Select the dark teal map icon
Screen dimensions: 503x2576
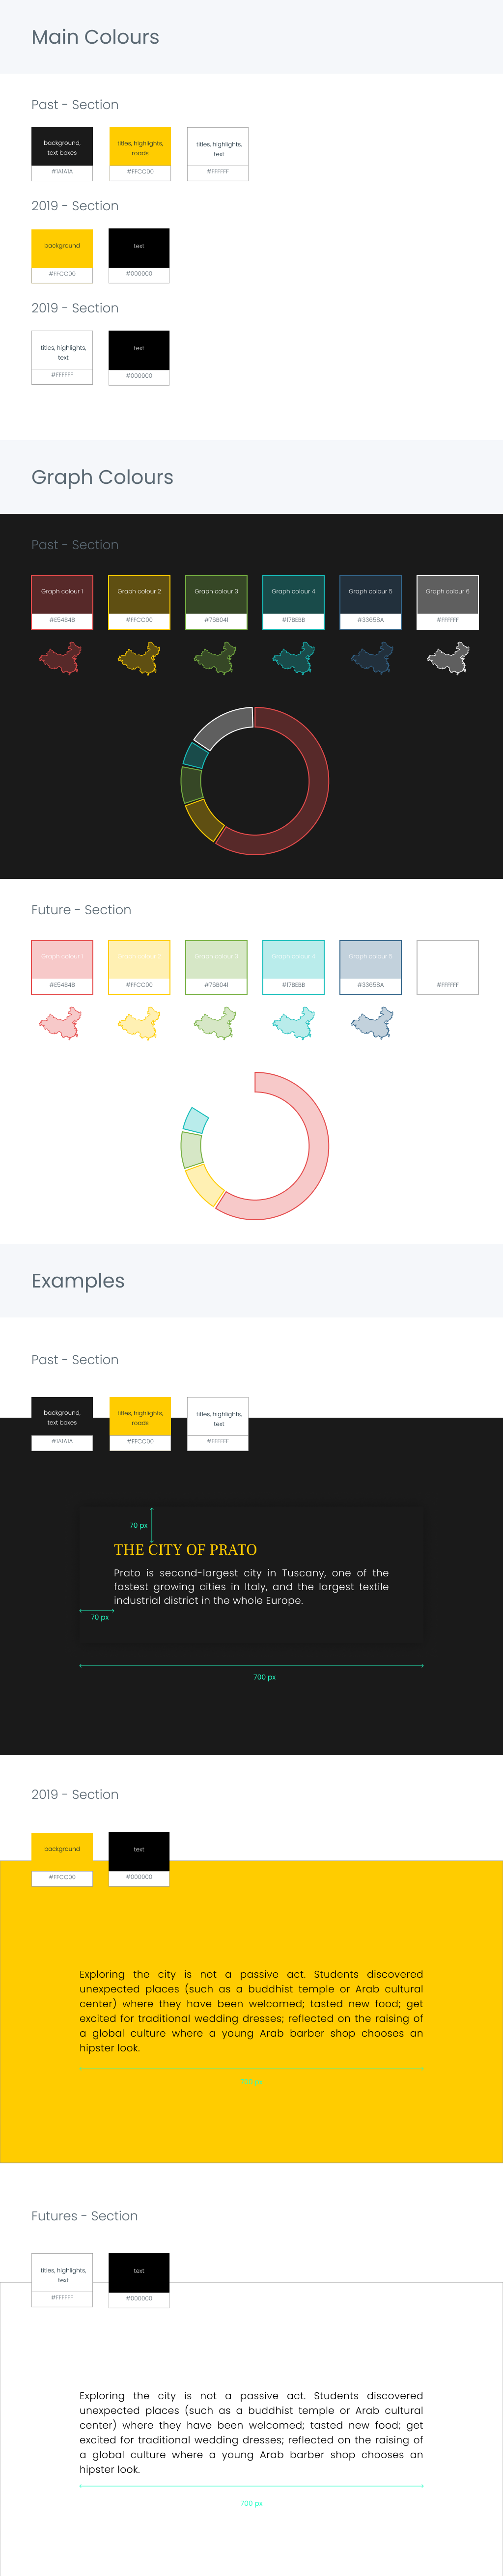tap(293, 658)
